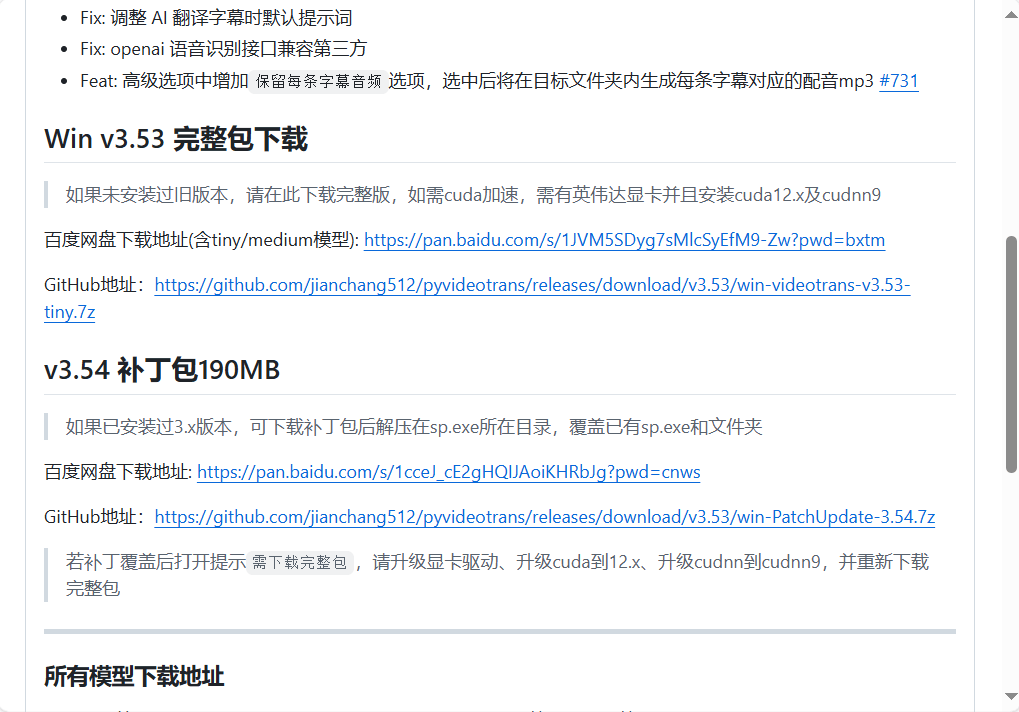1019x712 pixels.
Task: Click the cuda12.x requirement blockquote text
Action: coord(473,195)
